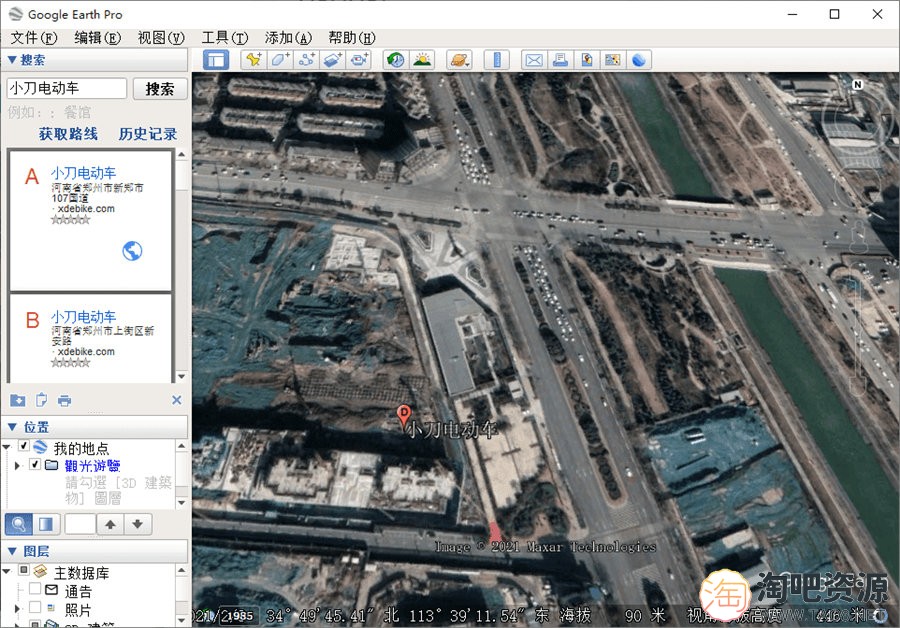
Task: Add an image overlay icon
Action: pos(332,60)
